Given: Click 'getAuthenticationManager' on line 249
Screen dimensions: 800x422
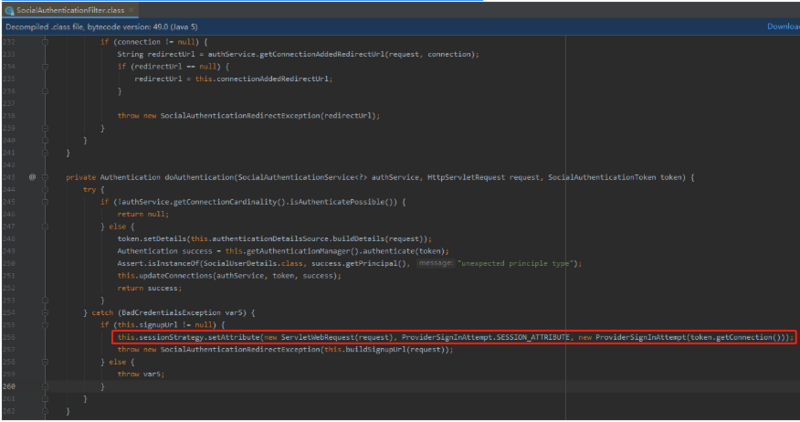Looking at the screenshot, I should click(x=296, y=251).
